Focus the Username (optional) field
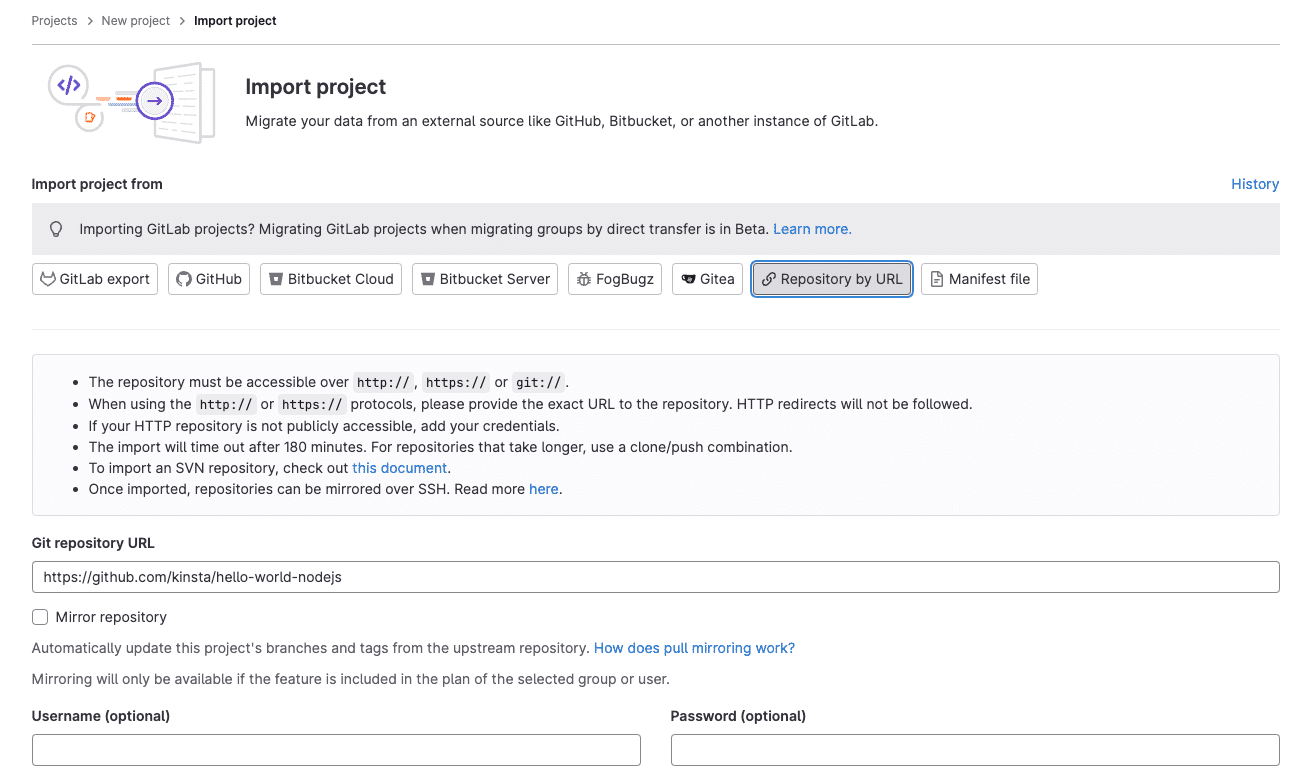Screen dimensions: 1312x780 [x=336, y=750]
